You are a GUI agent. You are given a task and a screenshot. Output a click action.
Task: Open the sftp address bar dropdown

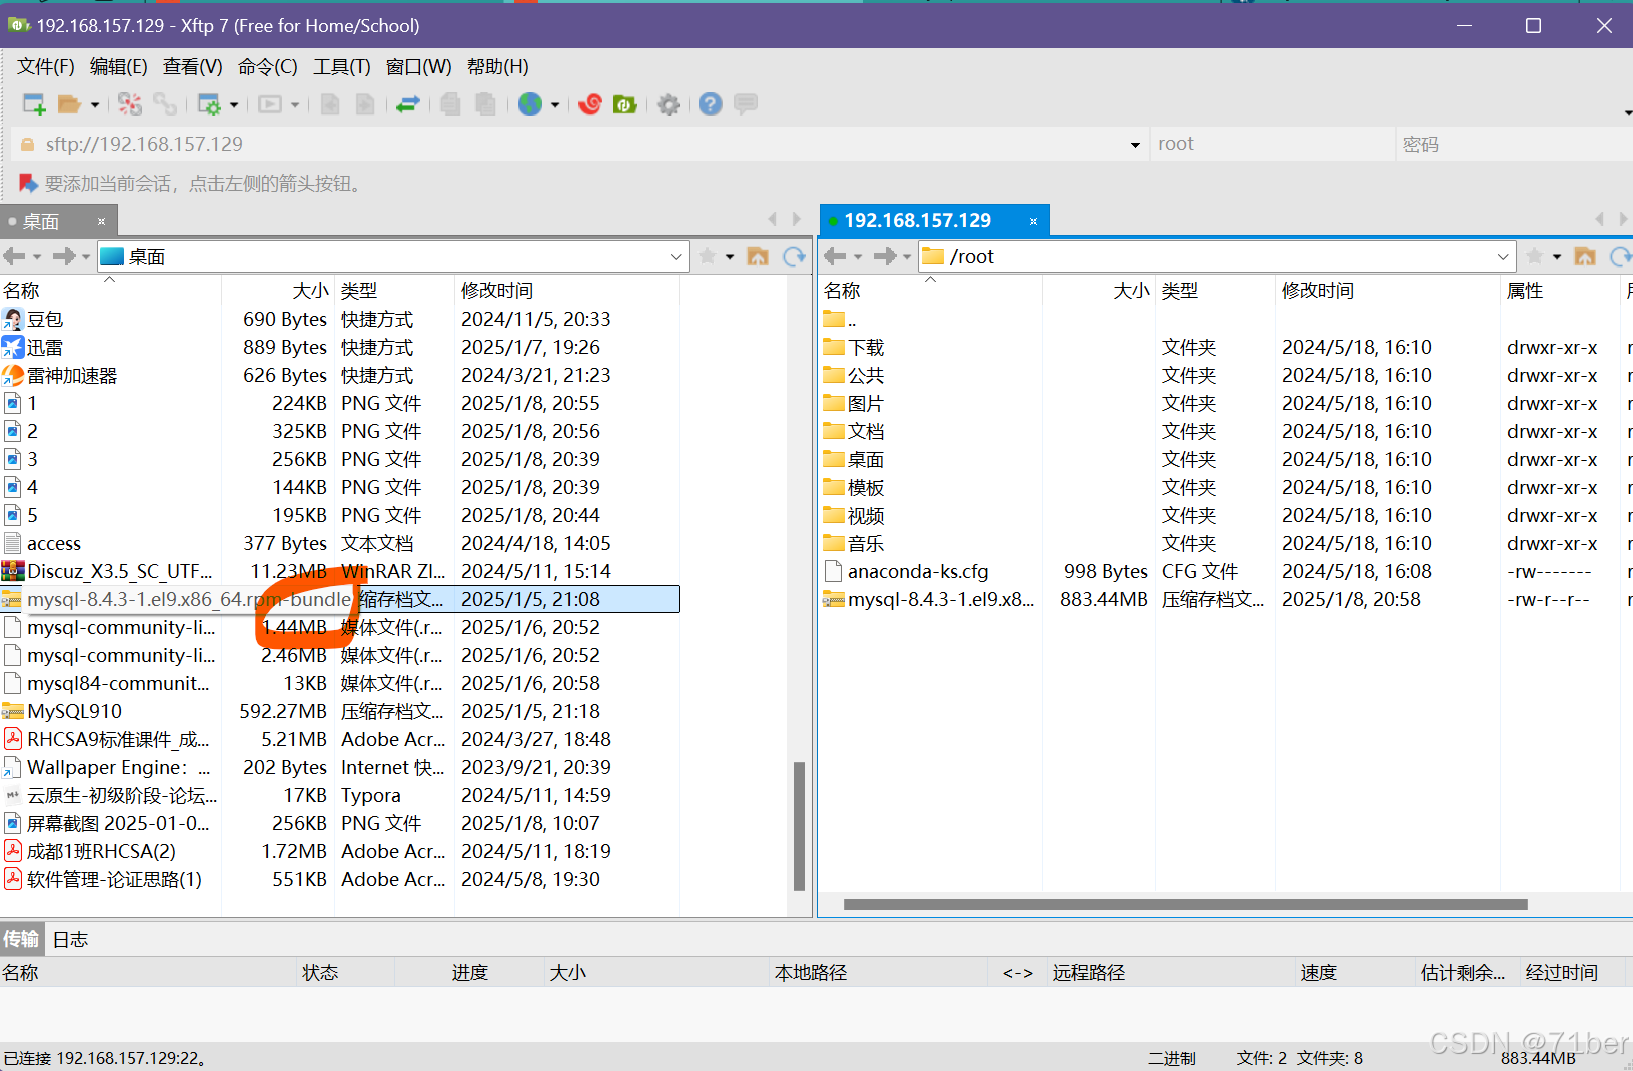tap(1135, 145)
